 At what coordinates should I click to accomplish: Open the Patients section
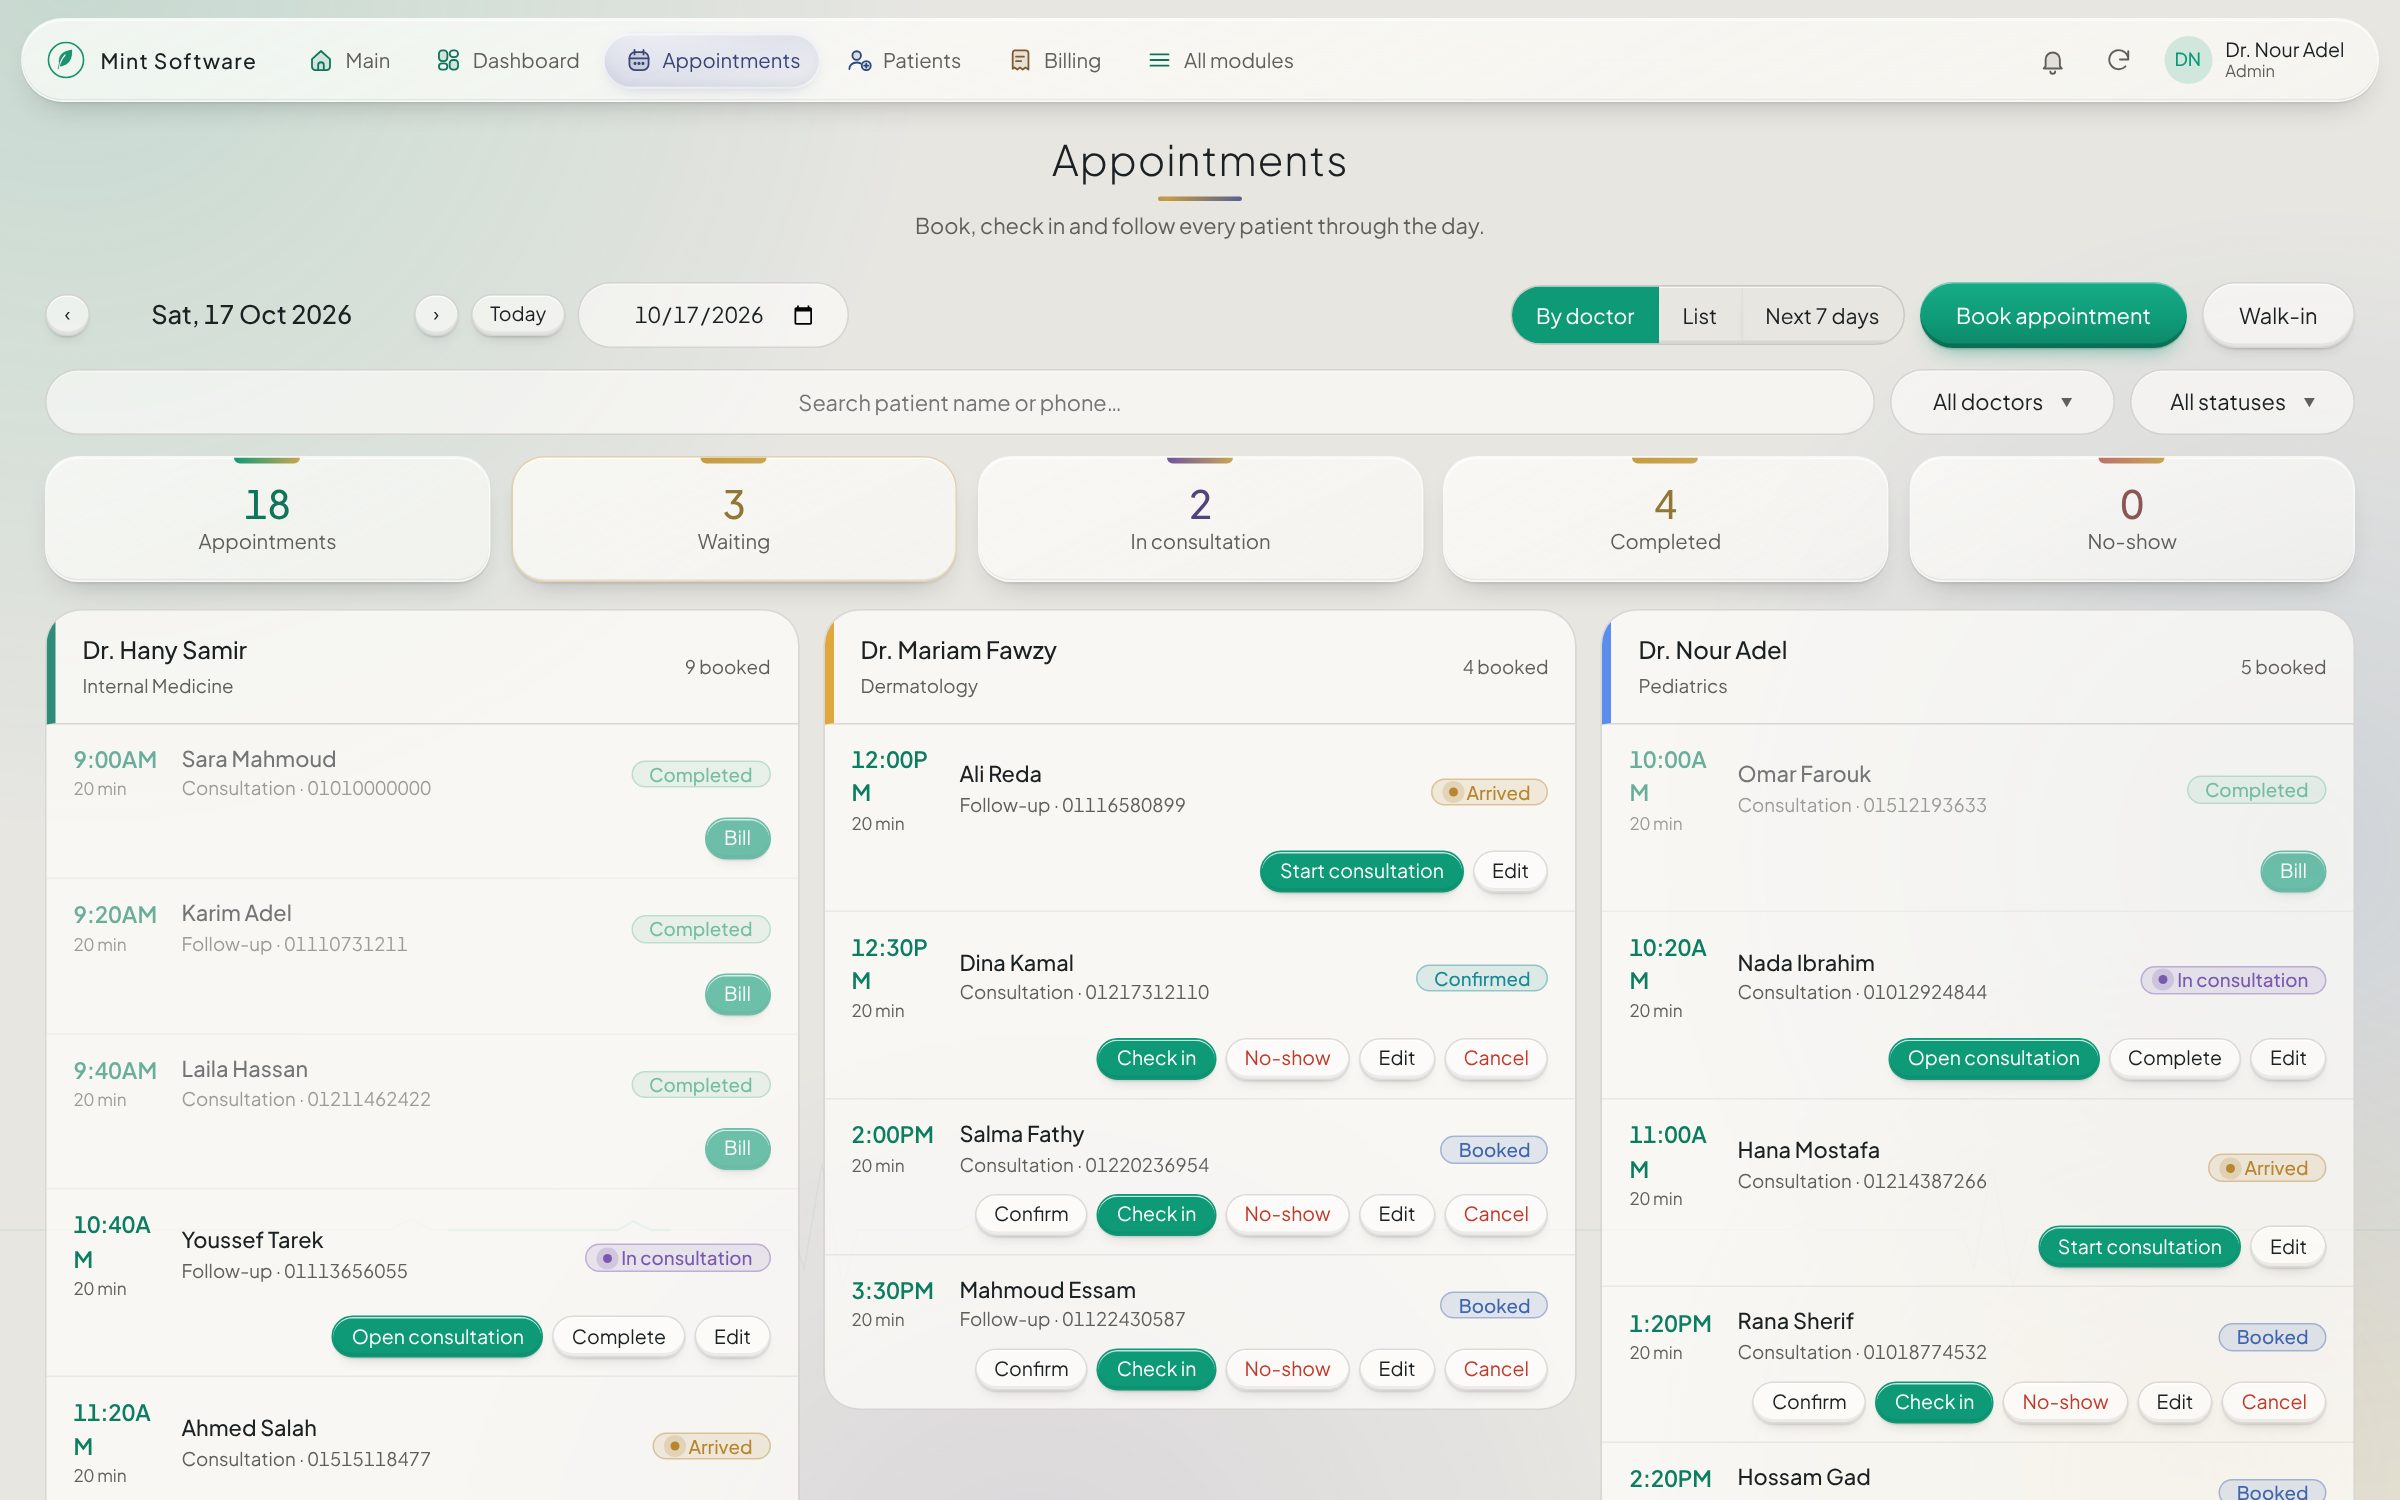904,61
